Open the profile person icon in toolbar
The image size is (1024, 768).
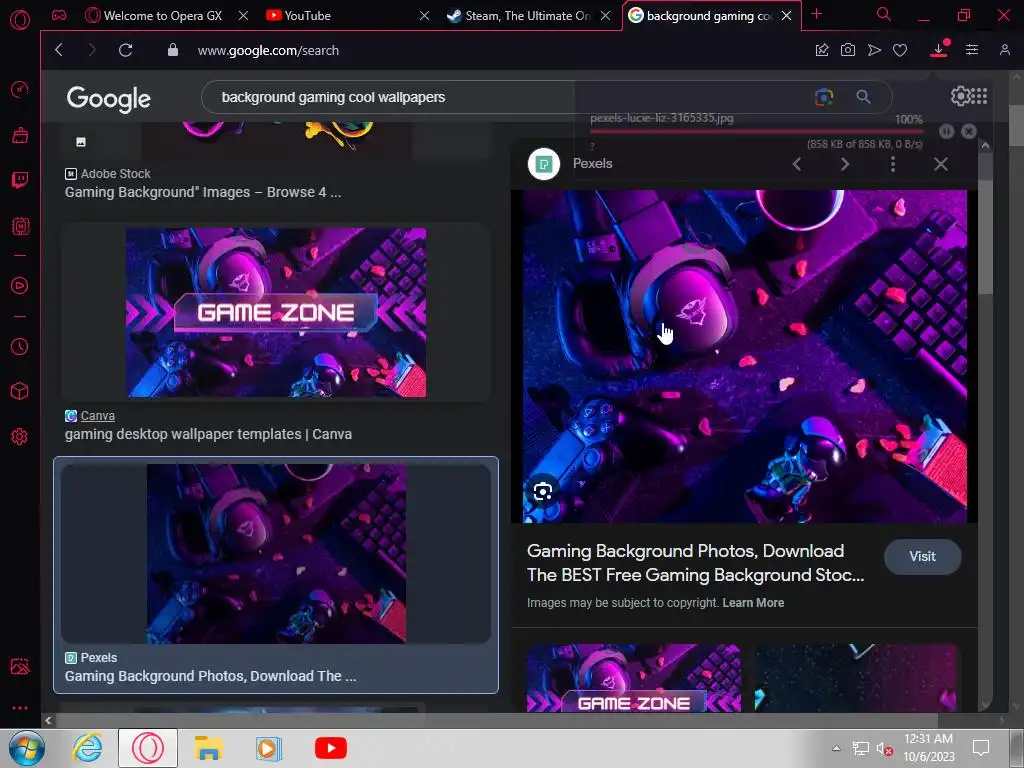pos(1004,50)
